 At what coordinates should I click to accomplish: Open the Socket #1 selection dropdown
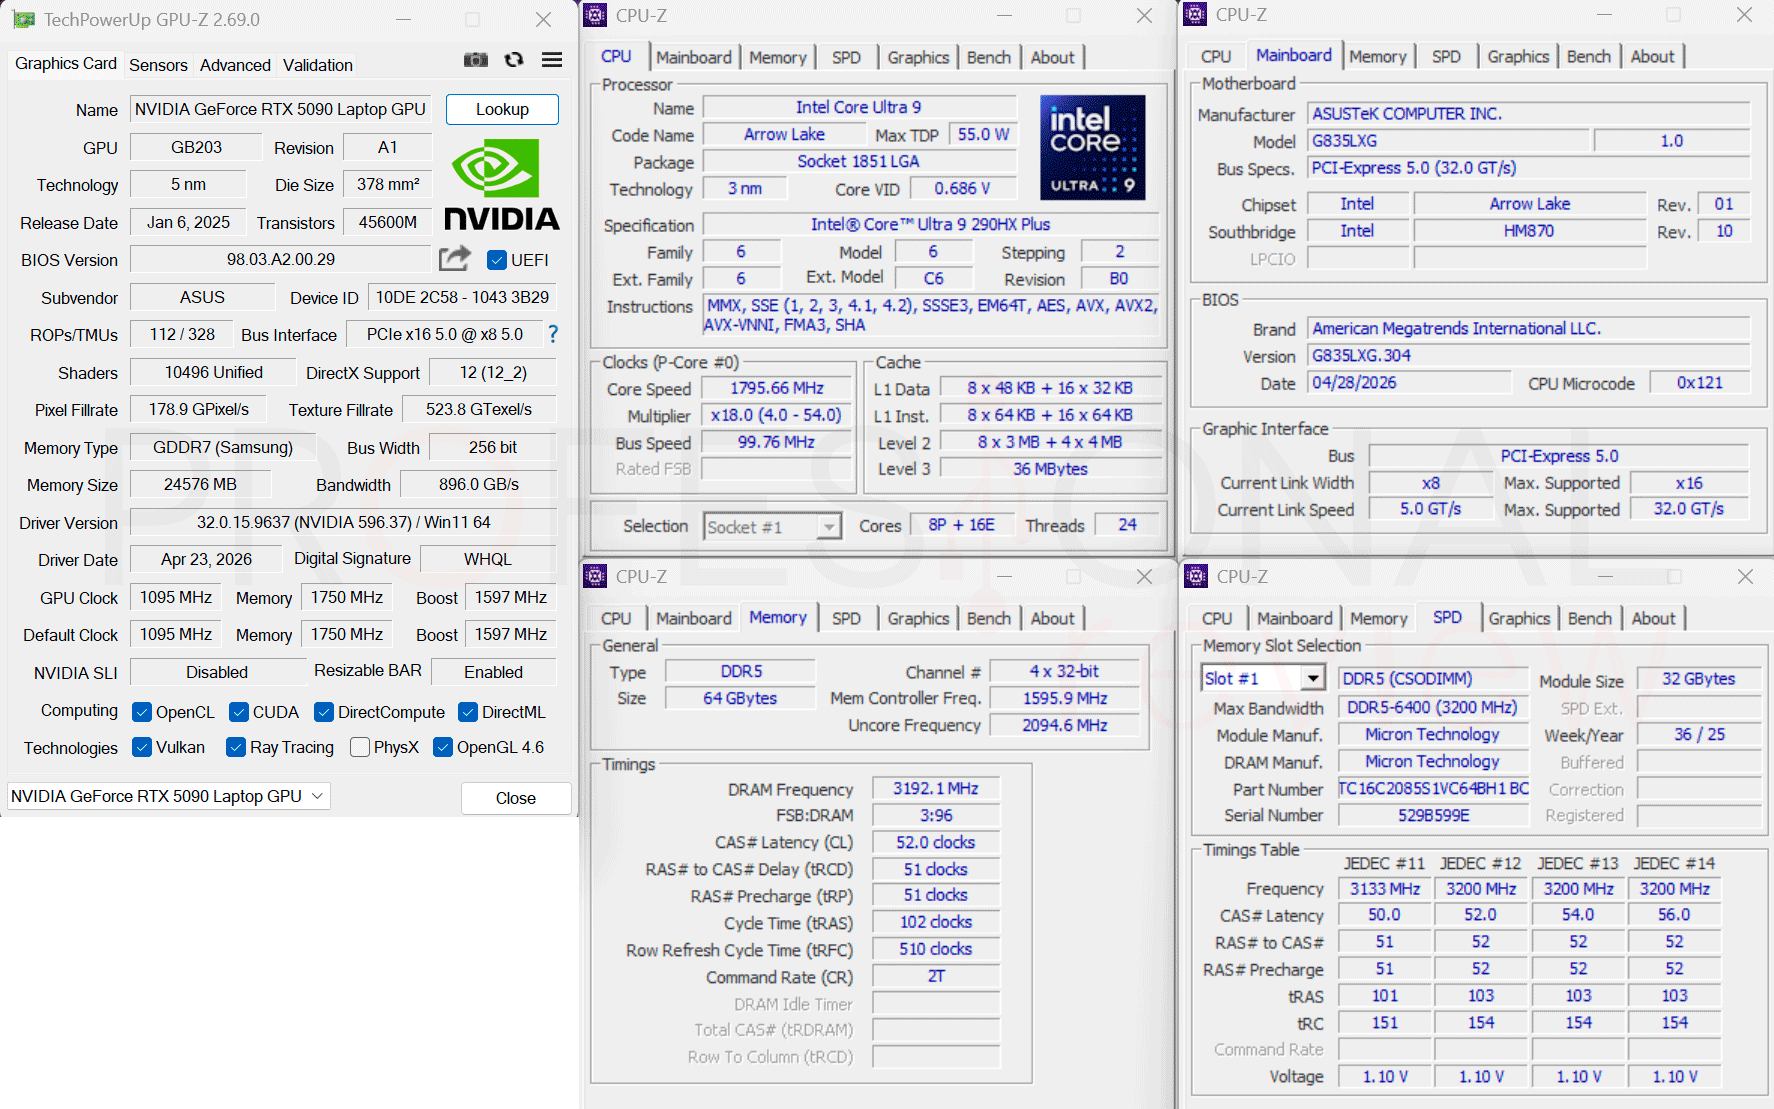(x=772, y=526)
